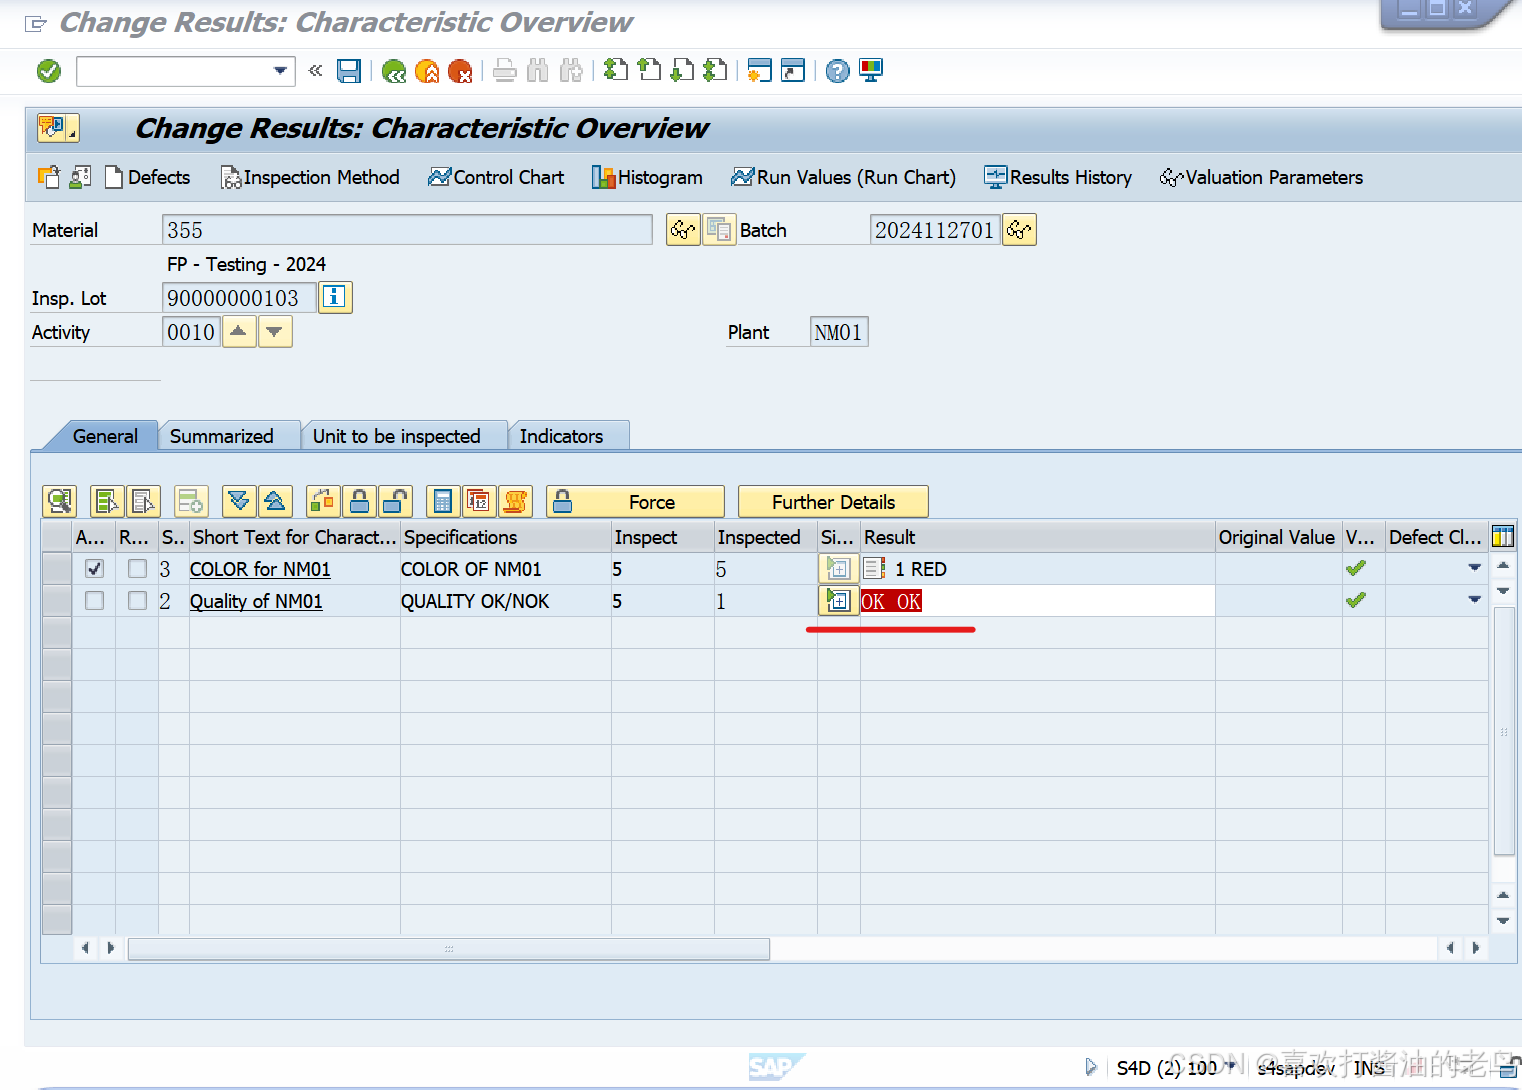
Task: Open Inspection Method
Action: 310,177
